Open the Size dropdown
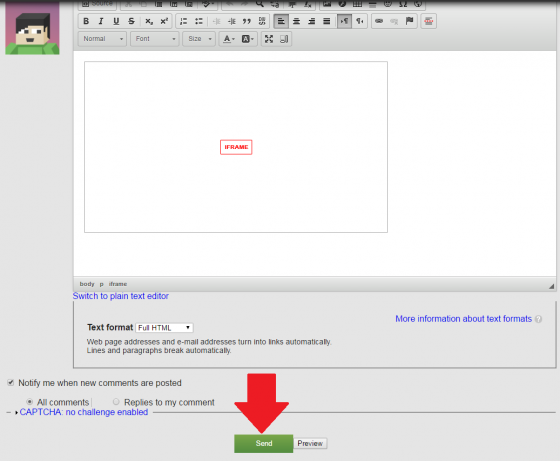Image resolution: width=560 pixels, height=461 pixels. pos(199,39)
